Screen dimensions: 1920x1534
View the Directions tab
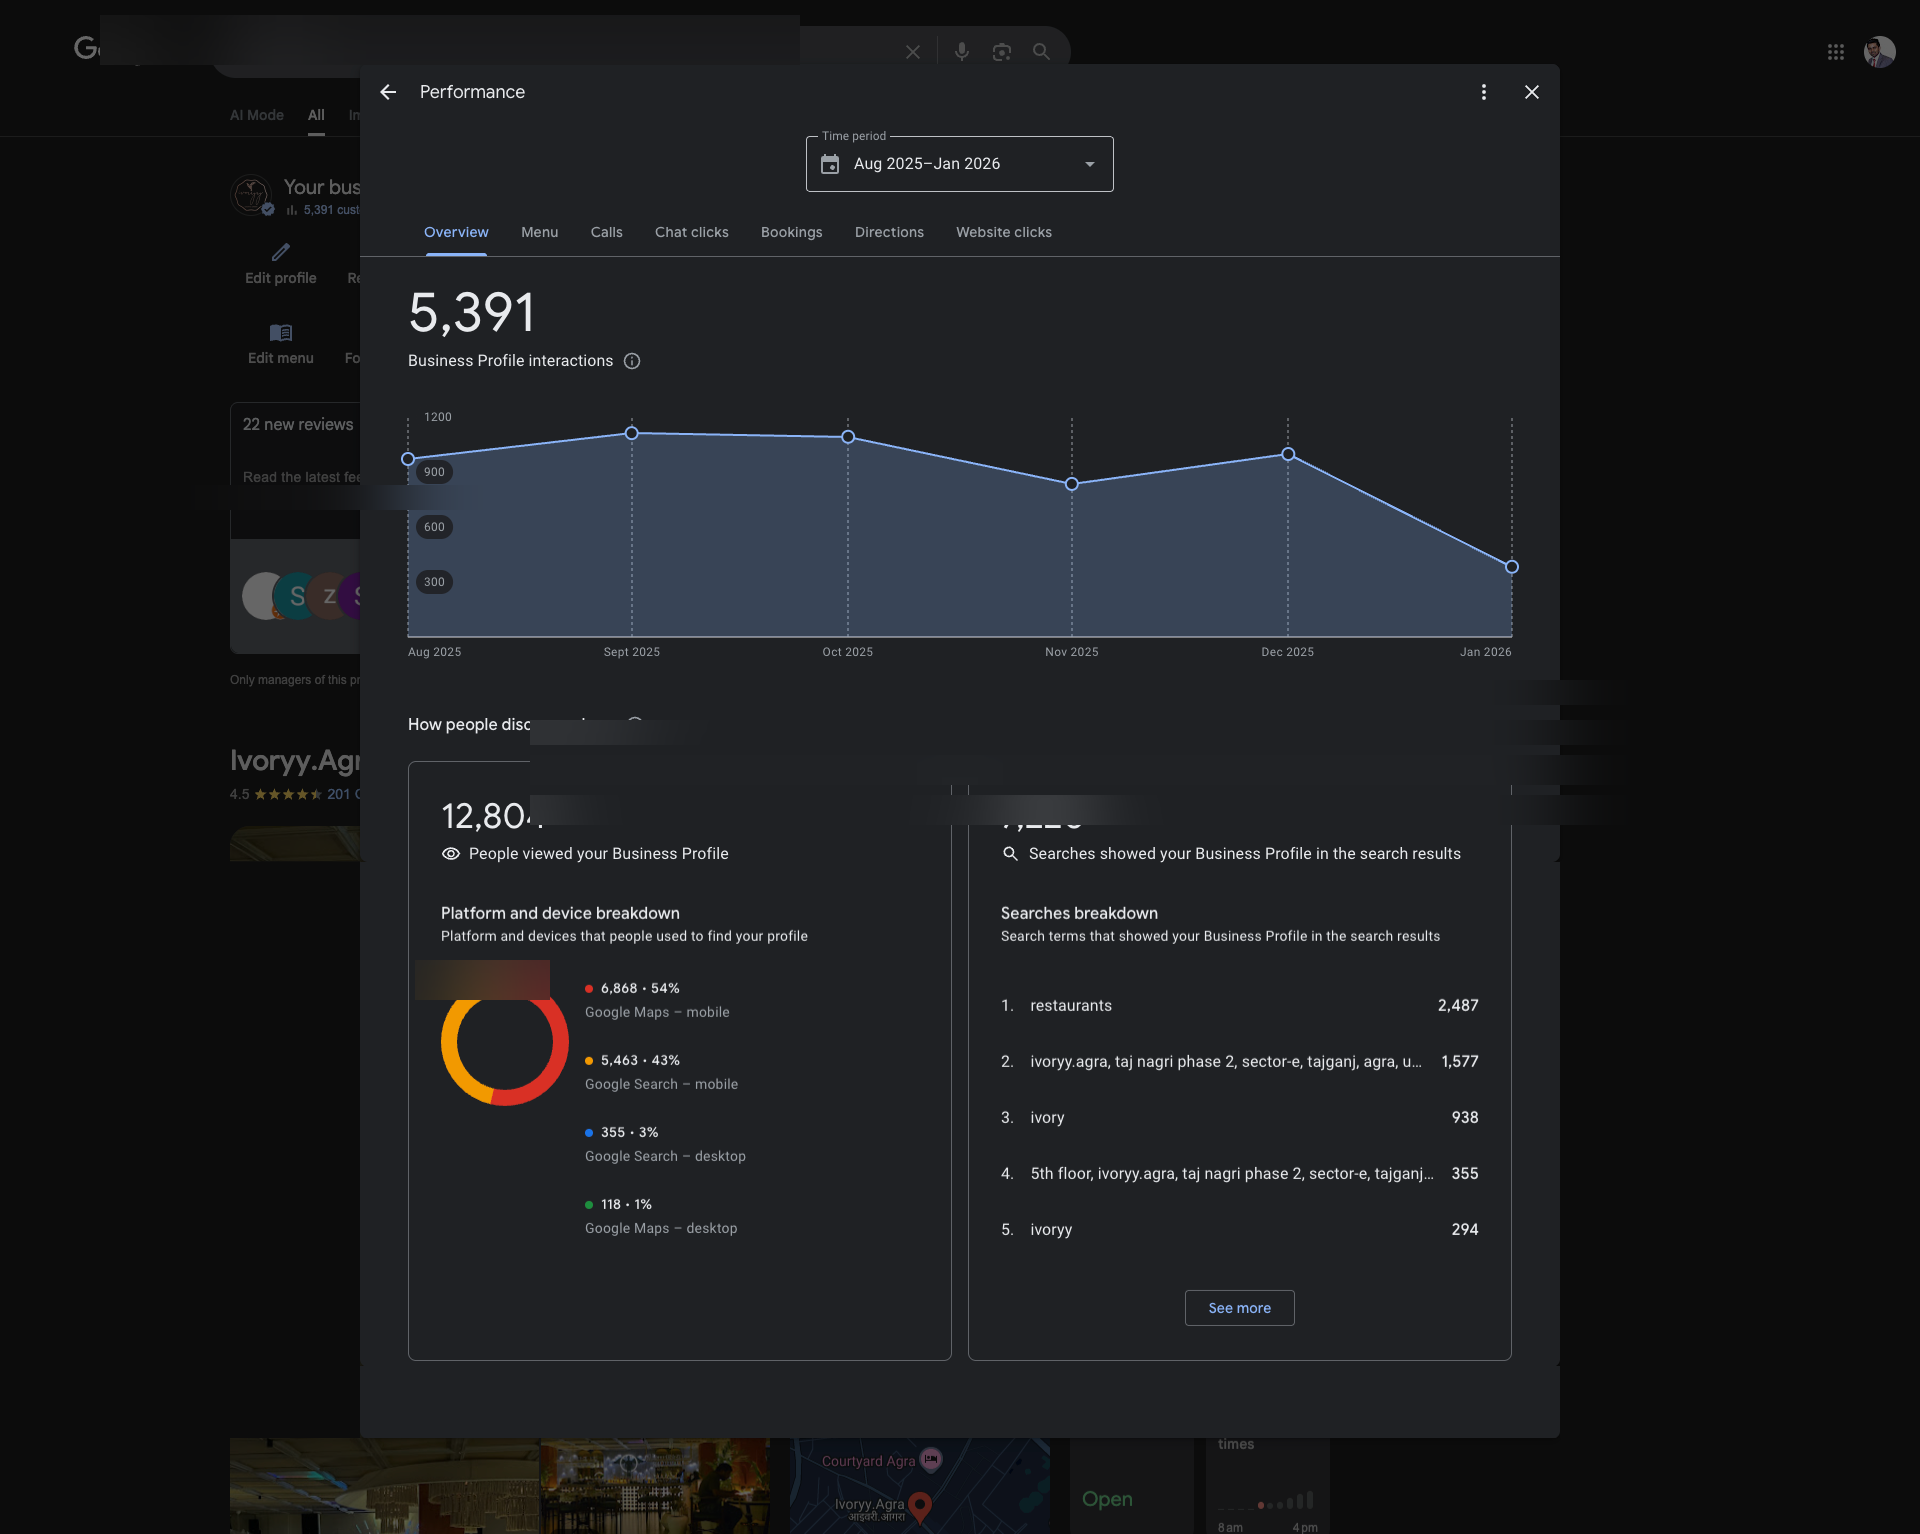tap(889, 232)
